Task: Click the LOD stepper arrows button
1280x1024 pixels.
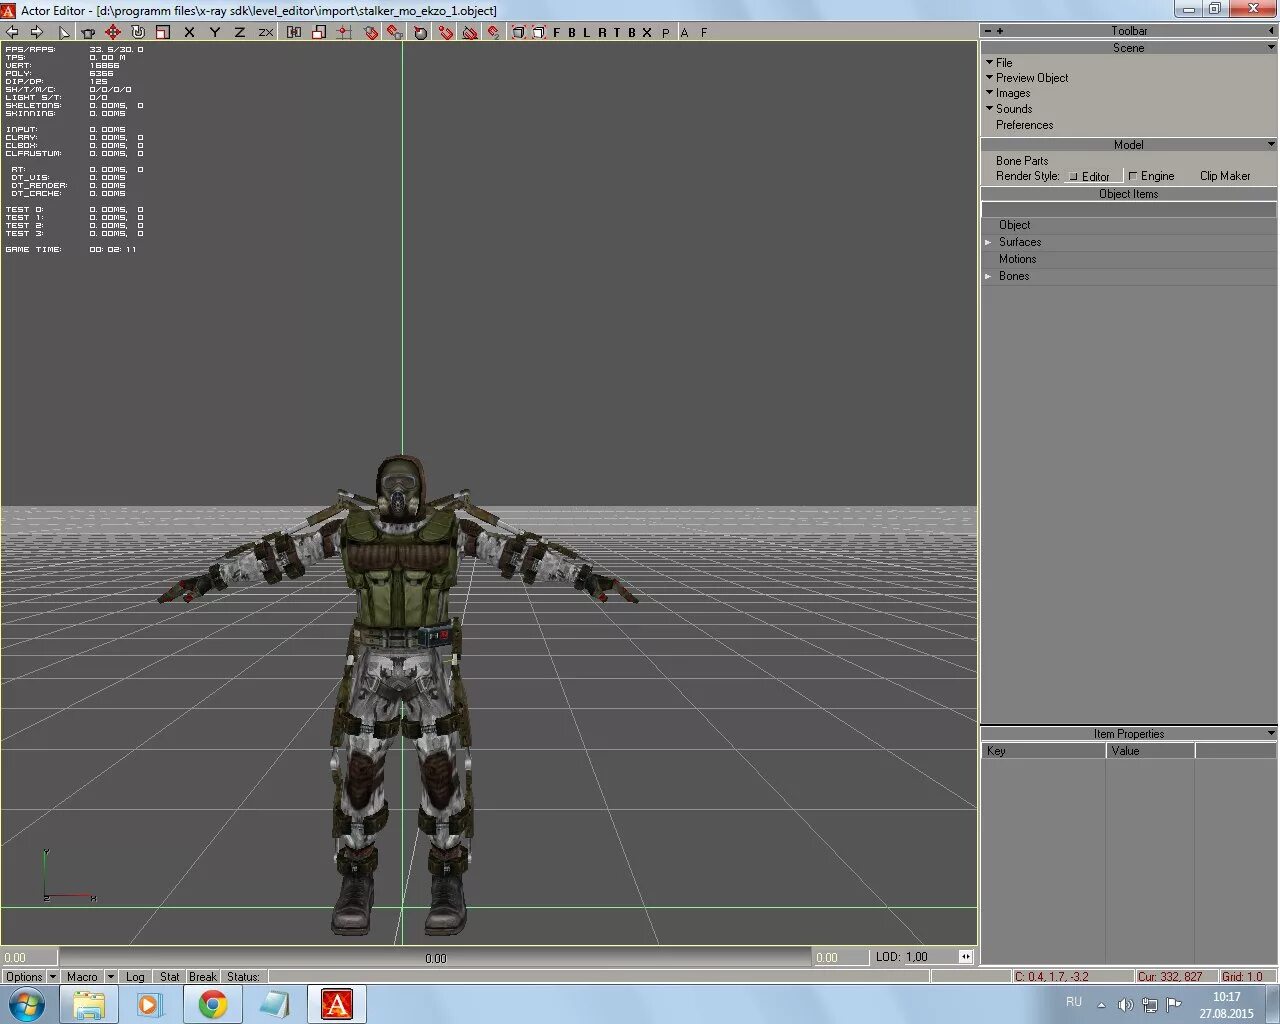Action: (965, 957)
